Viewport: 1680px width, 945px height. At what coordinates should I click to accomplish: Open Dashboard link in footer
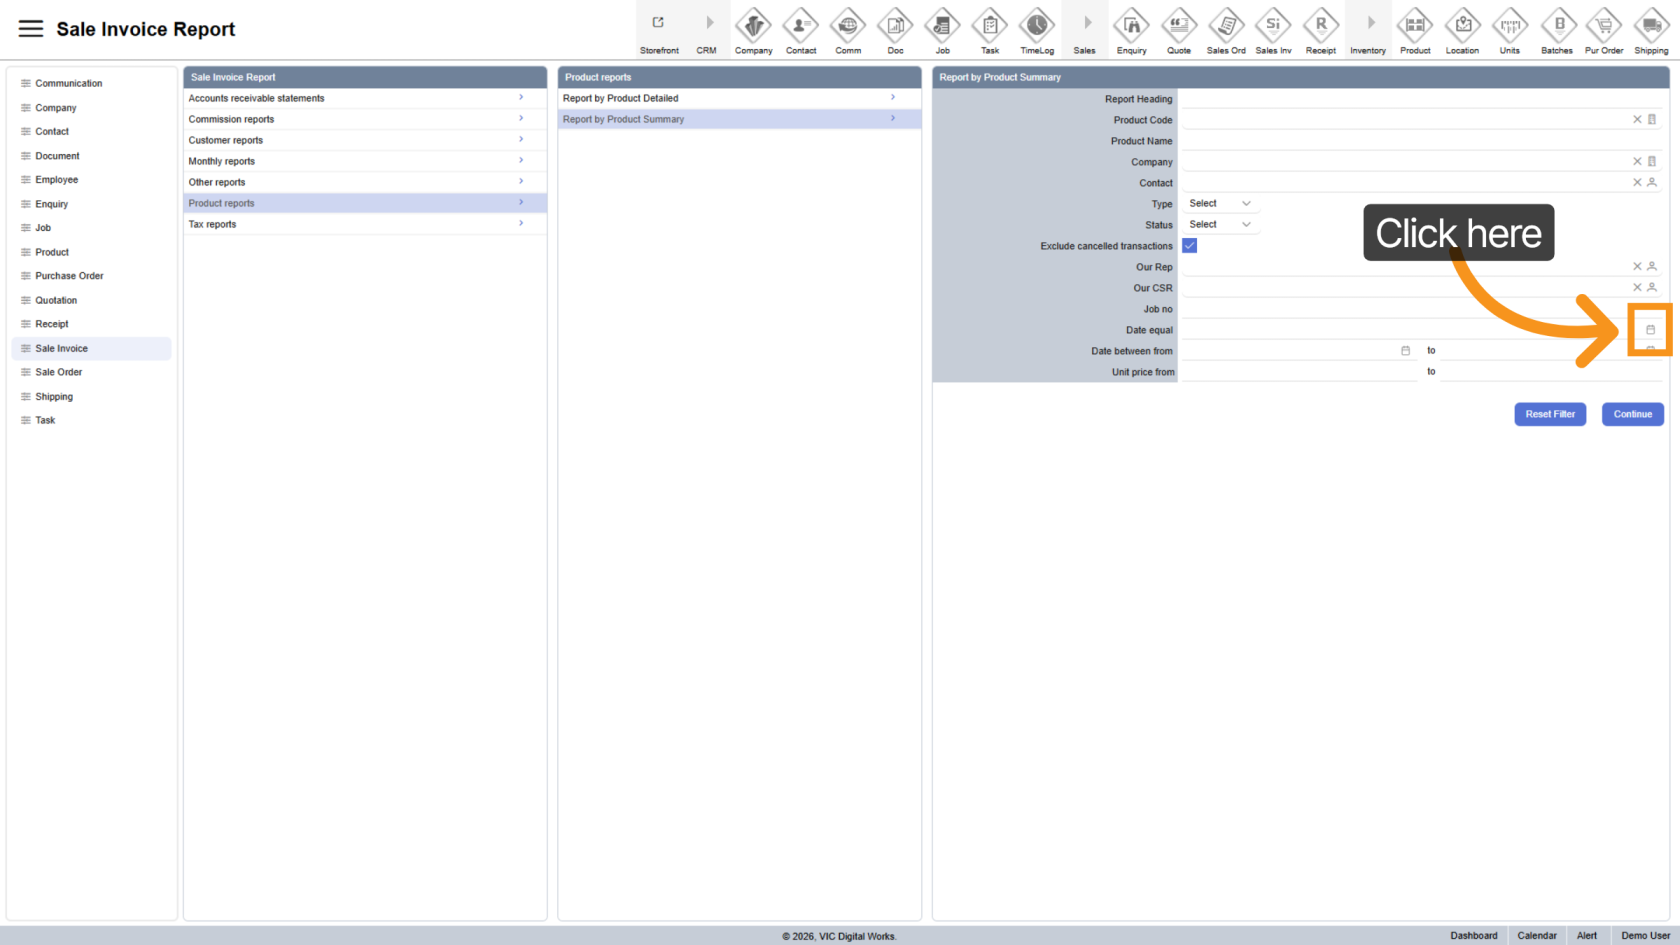tap(1473, 936)
